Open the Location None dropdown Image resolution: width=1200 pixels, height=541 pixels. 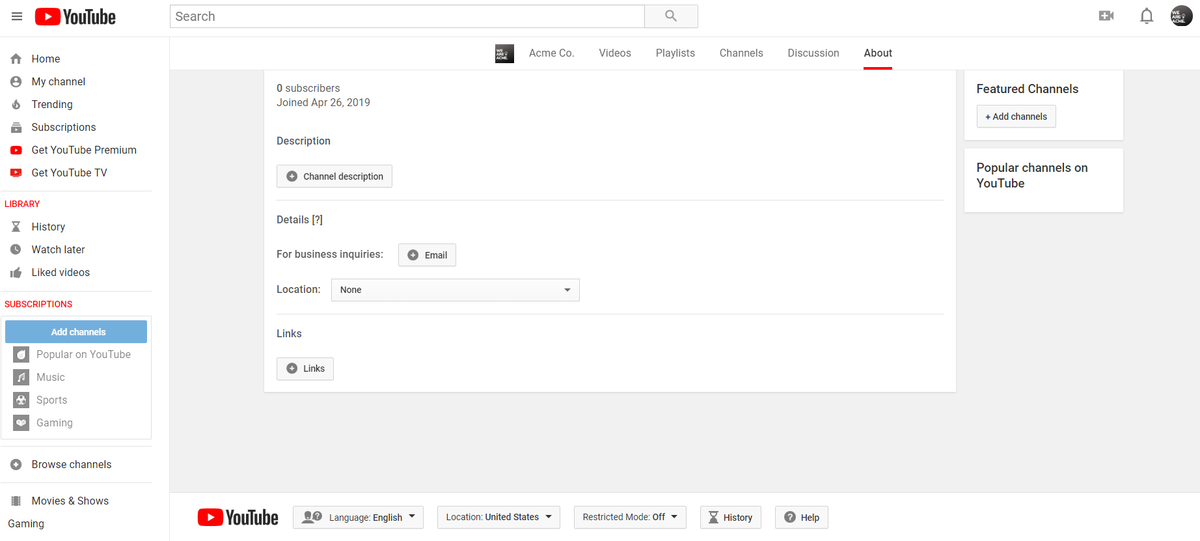point(455,290)
